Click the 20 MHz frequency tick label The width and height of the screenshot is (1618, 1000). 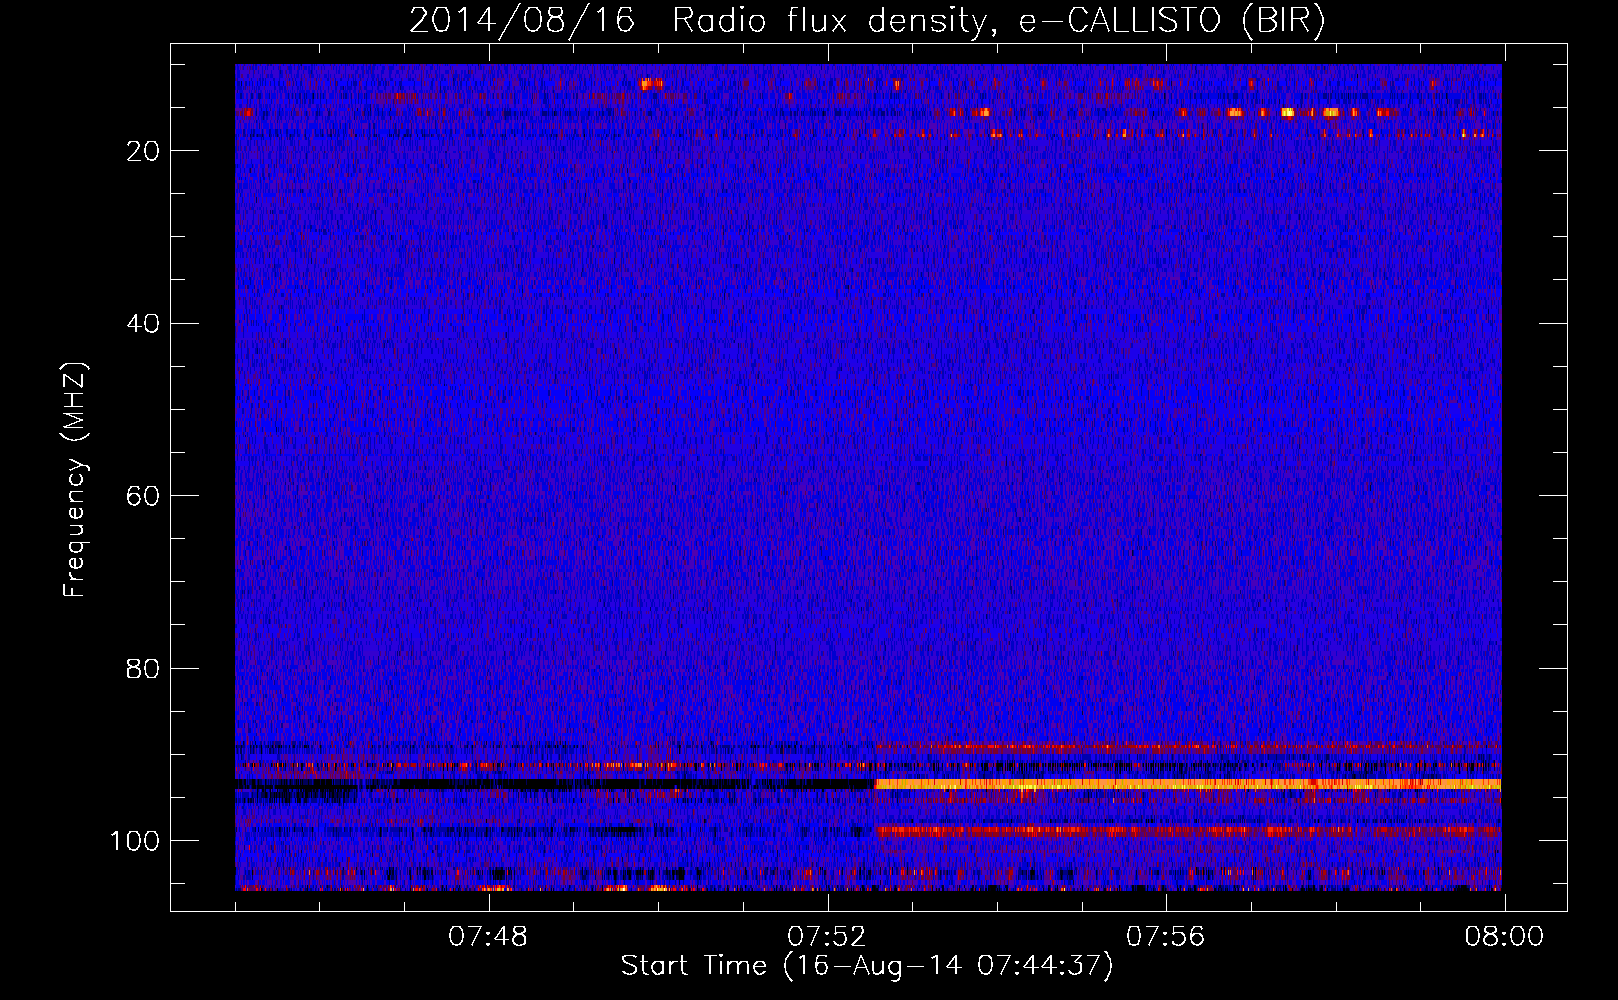tap(143, 151)
